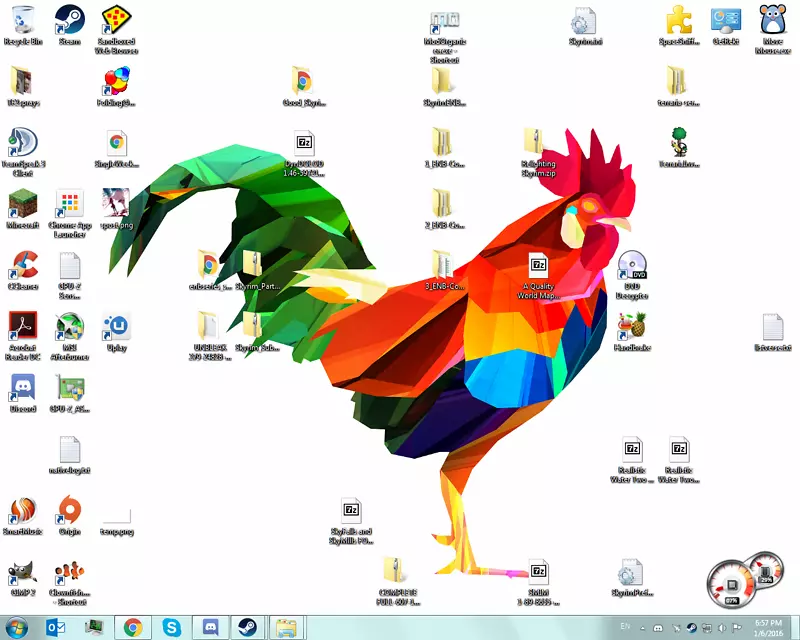
Task: Launch the HandBrake pineapple icon
Action: pyautogui.click(x=632, y=326)
